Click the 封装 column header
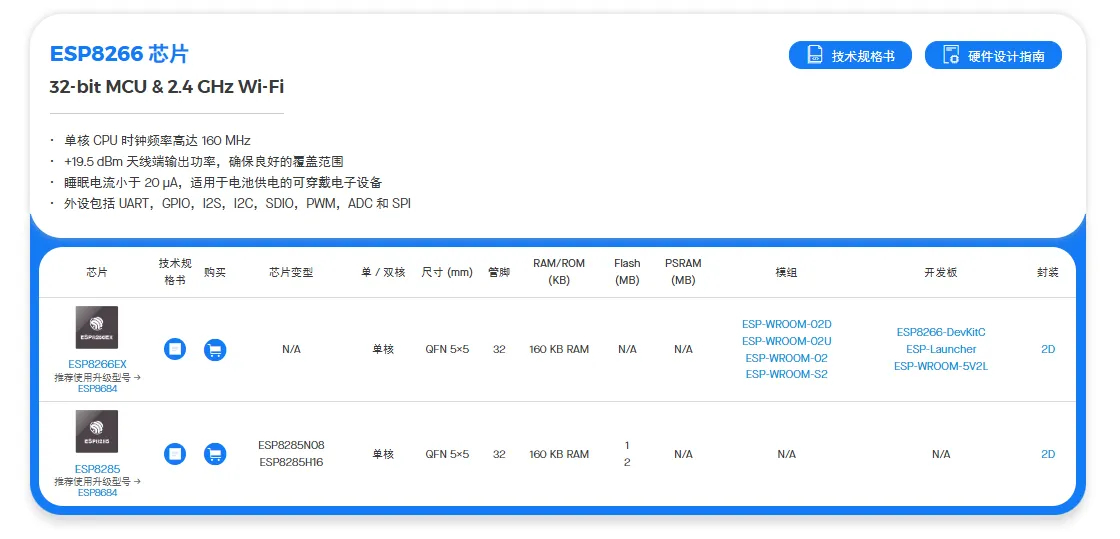The width and height of the screenshot is (1120, 539). (x=1048, y=272)
